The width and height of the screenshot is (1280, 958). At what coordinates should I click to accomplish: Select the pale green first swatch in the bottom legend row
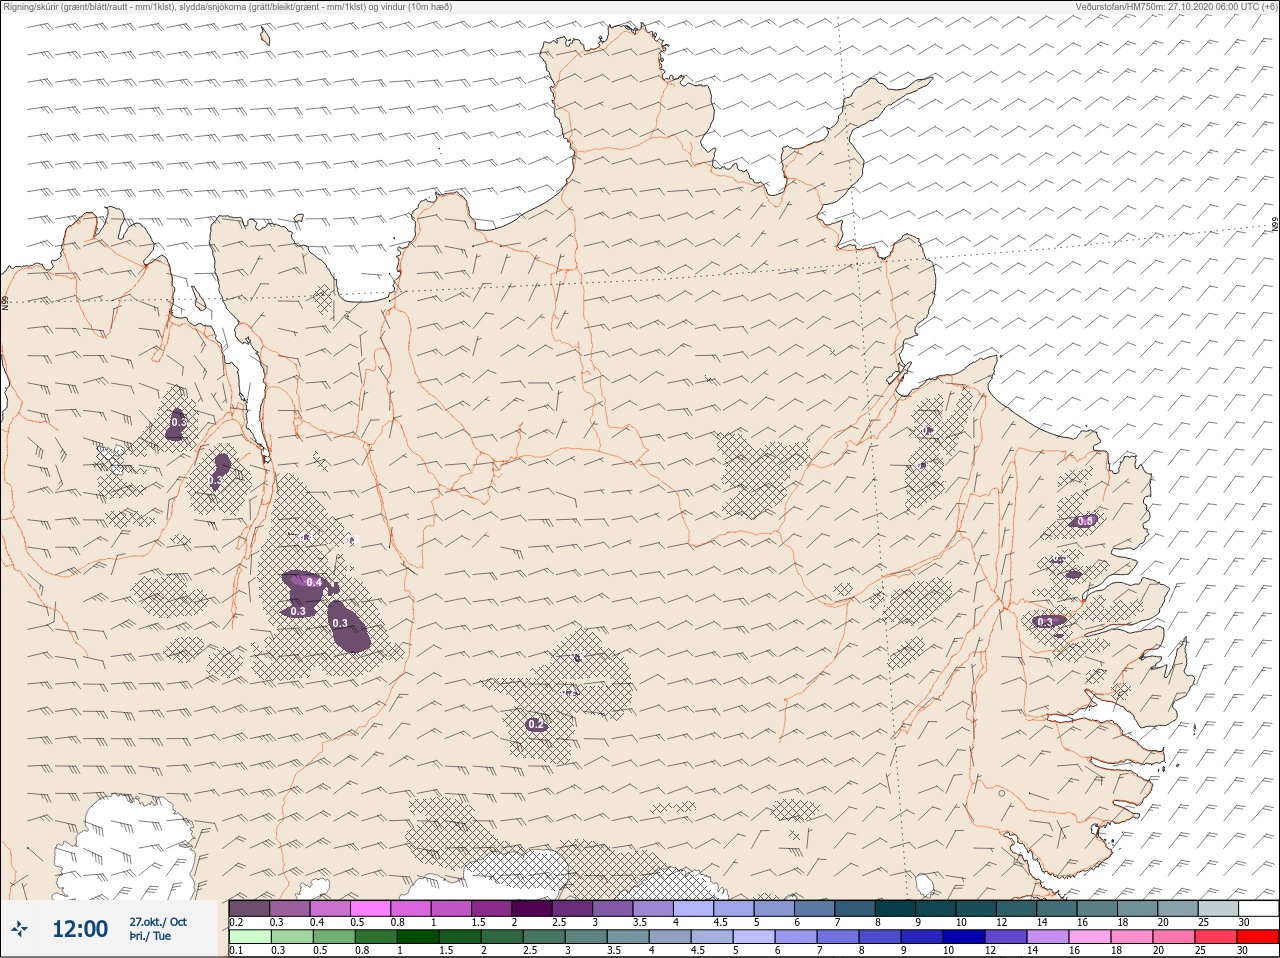(249, 937)
